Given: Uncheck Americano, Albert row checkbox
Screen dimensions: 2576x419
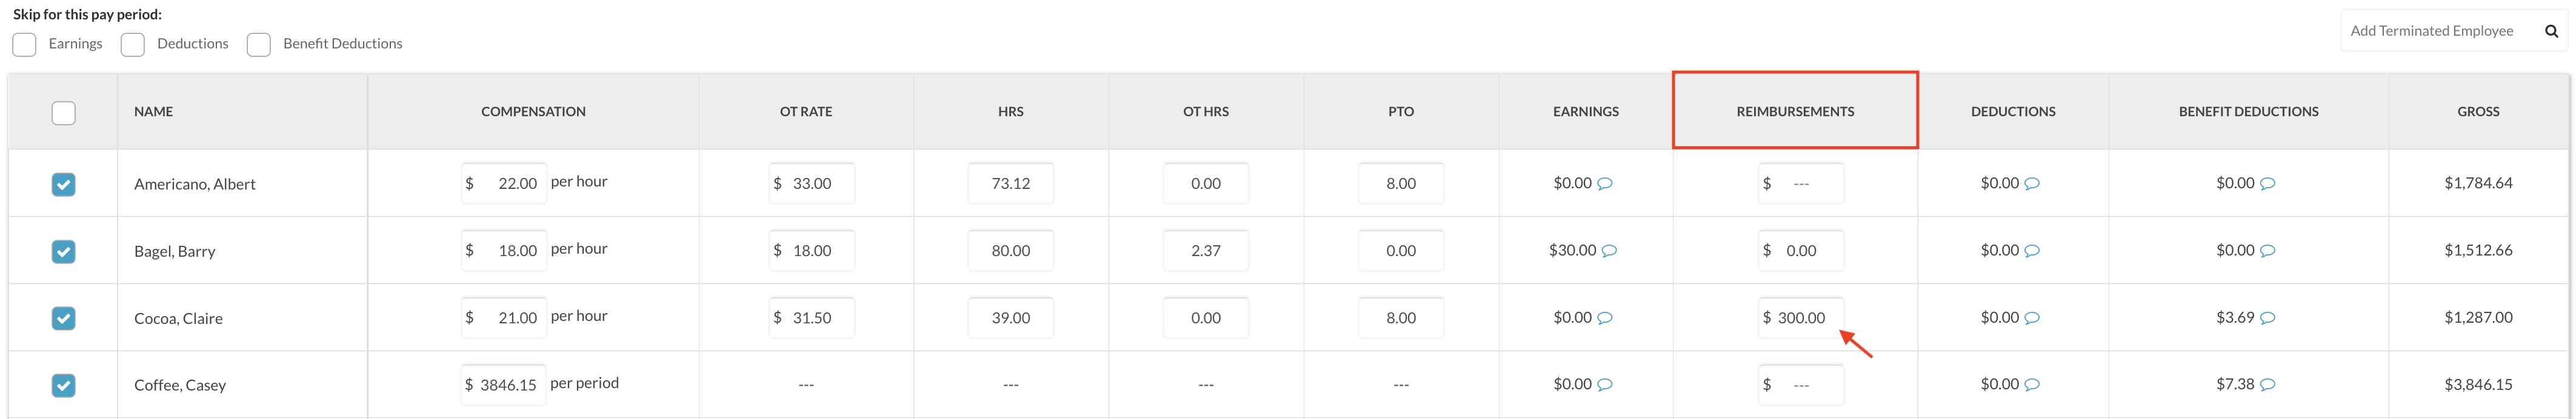Looking at the screenshot, I should point(63,184).
